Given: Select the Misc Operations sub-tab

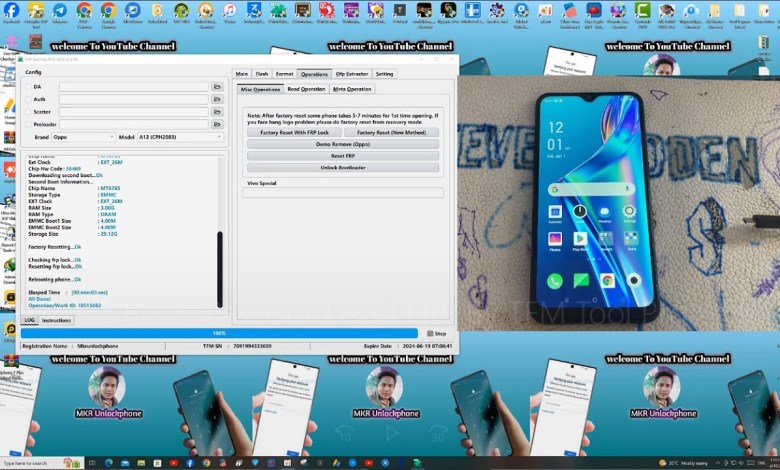Looking at the screenshot, I should tap(260, 89).
